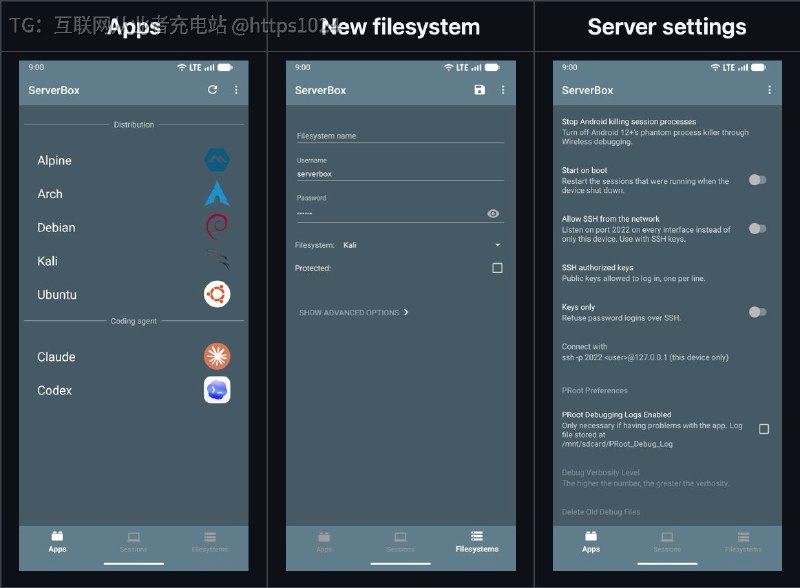The width and height of the screenshot is (800, 588).
Task: Select Alpine distribution row
Action: [134, 160]
